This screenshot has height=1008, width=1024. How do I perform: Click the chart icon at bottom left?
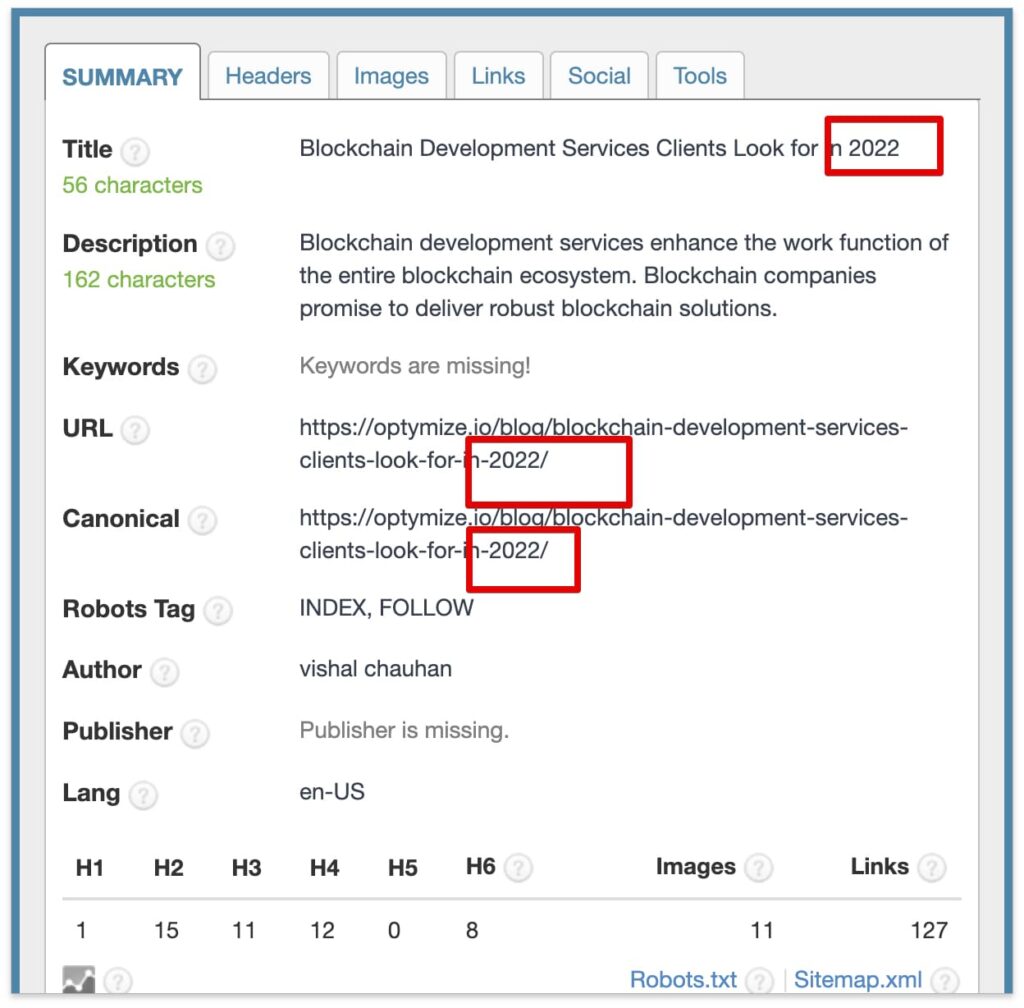[x=78, y=981]
